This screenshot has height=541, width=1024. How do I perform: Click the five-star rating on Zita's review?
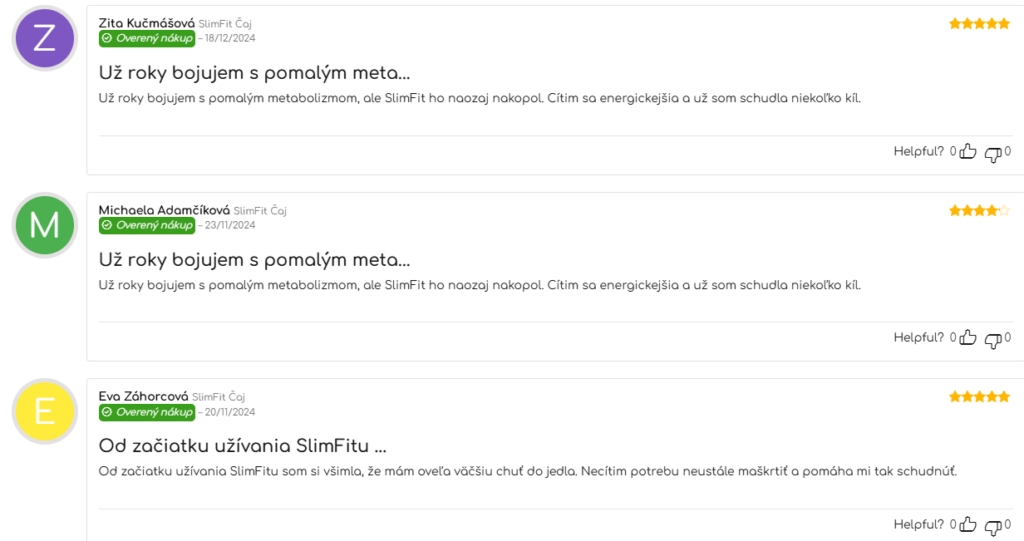tap(979, 24)
